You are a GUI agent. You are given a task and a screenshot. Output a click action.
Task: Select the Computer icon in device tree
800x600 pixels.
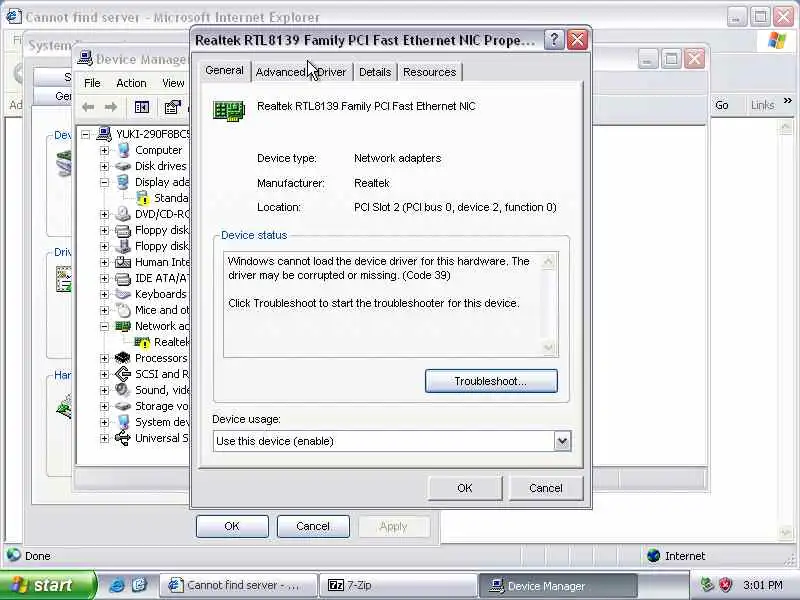pyautogui.click(x=123, y=150)
